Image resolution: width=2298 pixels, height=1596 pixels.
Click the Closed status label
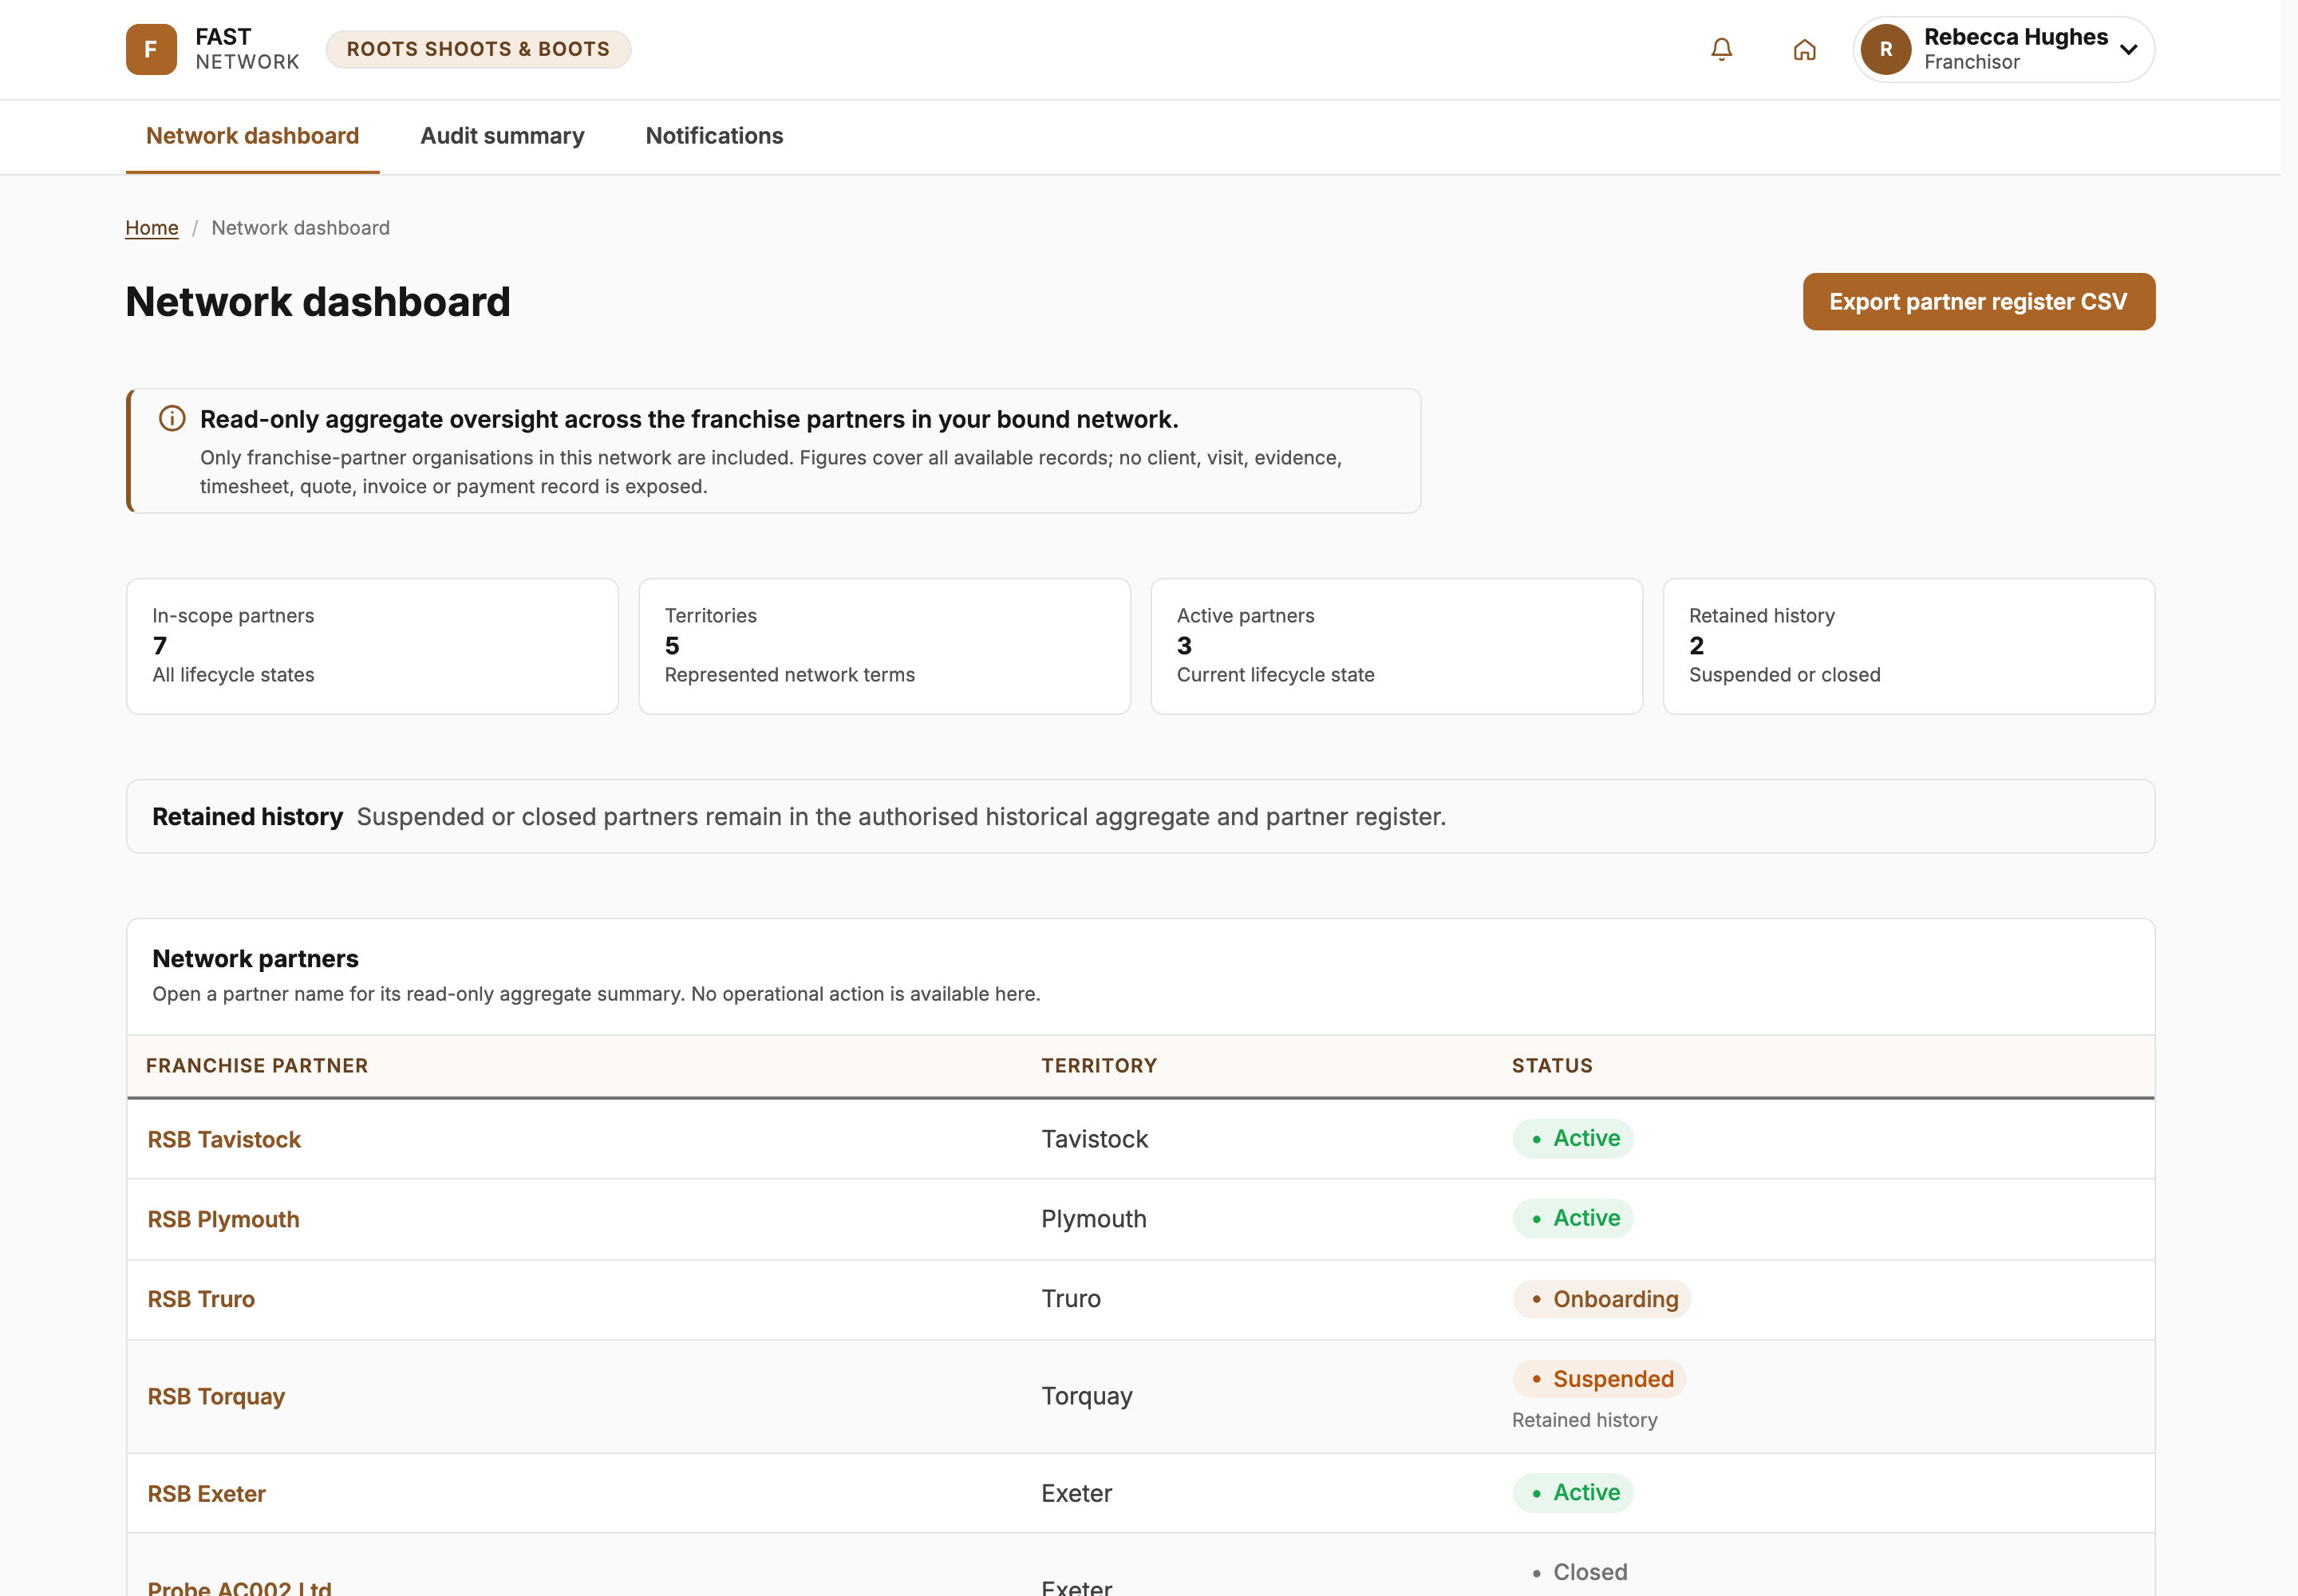point(1579,1572)
